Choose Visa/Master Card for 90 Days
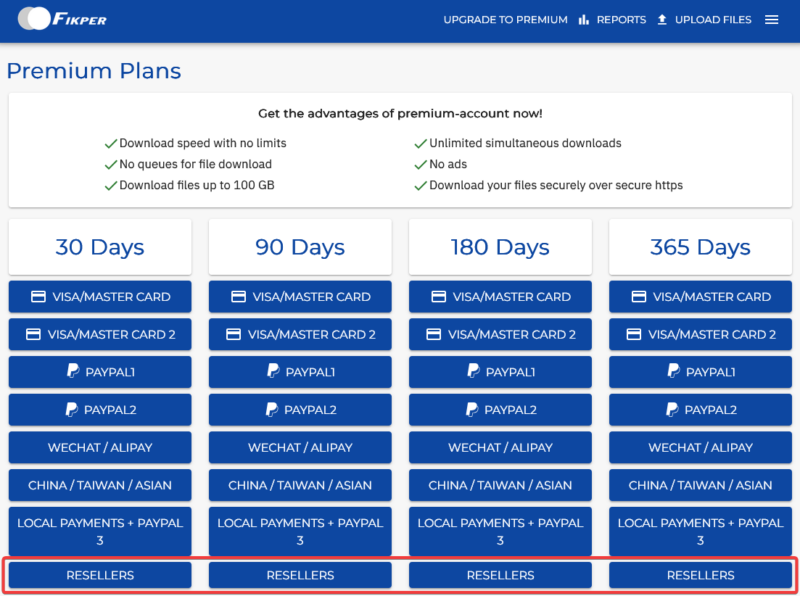 click(300, 296)
